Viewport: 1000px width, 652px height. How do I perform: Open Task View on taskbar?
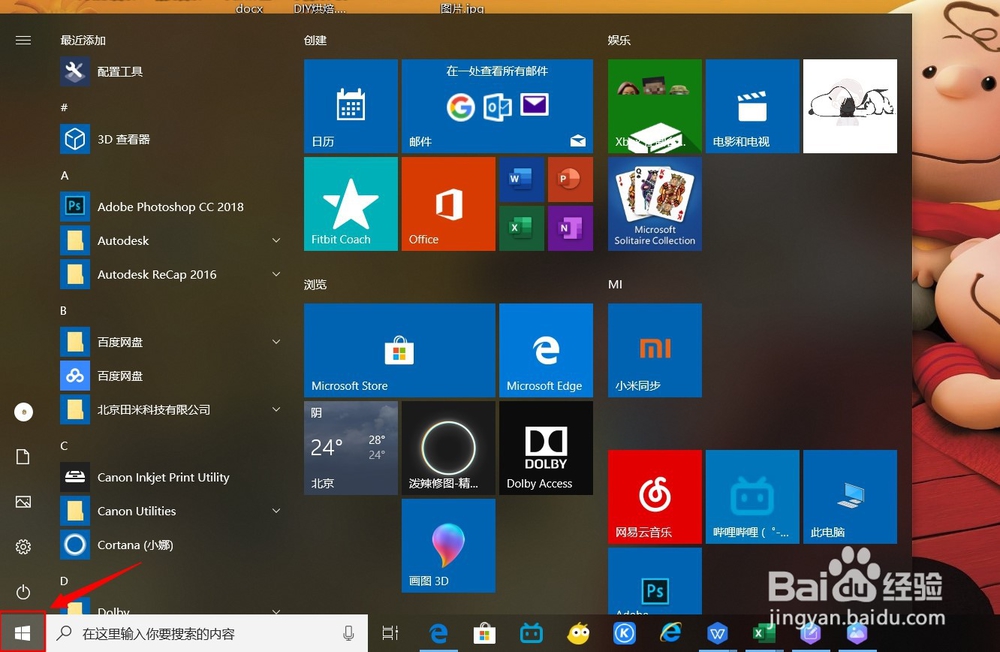tap(390, 633)
